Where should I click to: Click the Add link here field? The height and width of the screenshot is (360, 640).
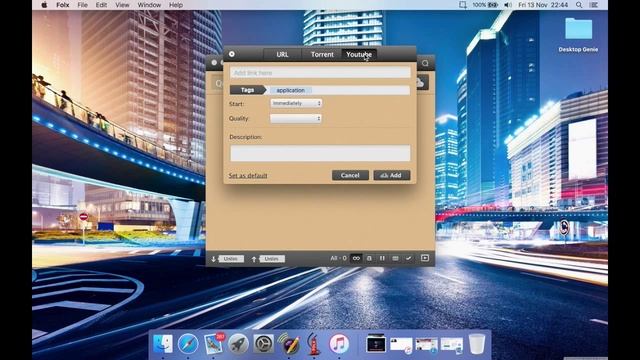tap(320, 73)
